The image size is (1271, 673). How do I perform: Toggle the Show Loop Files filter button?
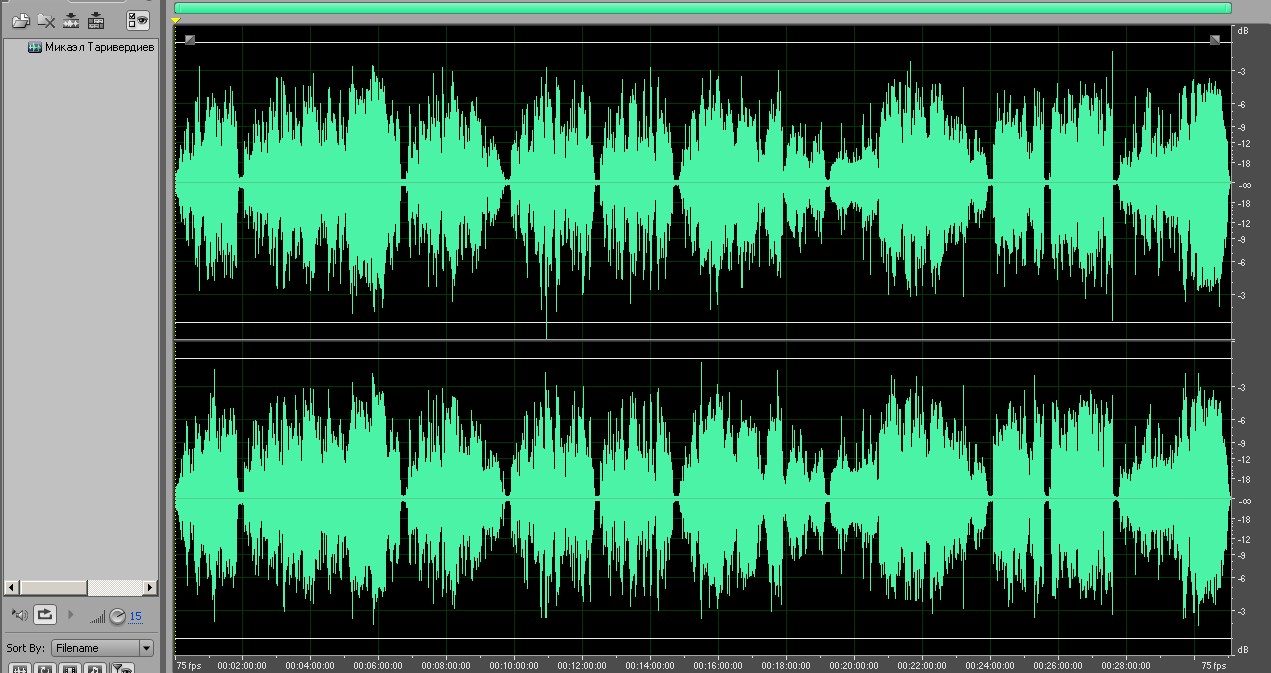45,668
